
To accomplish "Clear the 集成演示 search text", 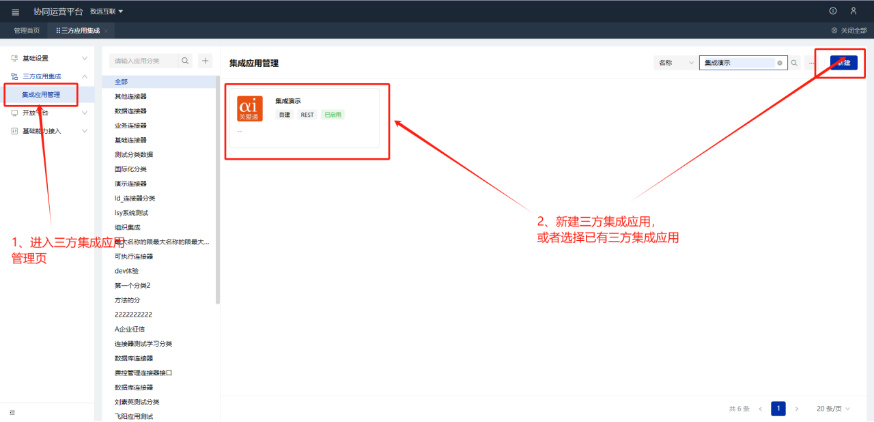I will [779, 63].
